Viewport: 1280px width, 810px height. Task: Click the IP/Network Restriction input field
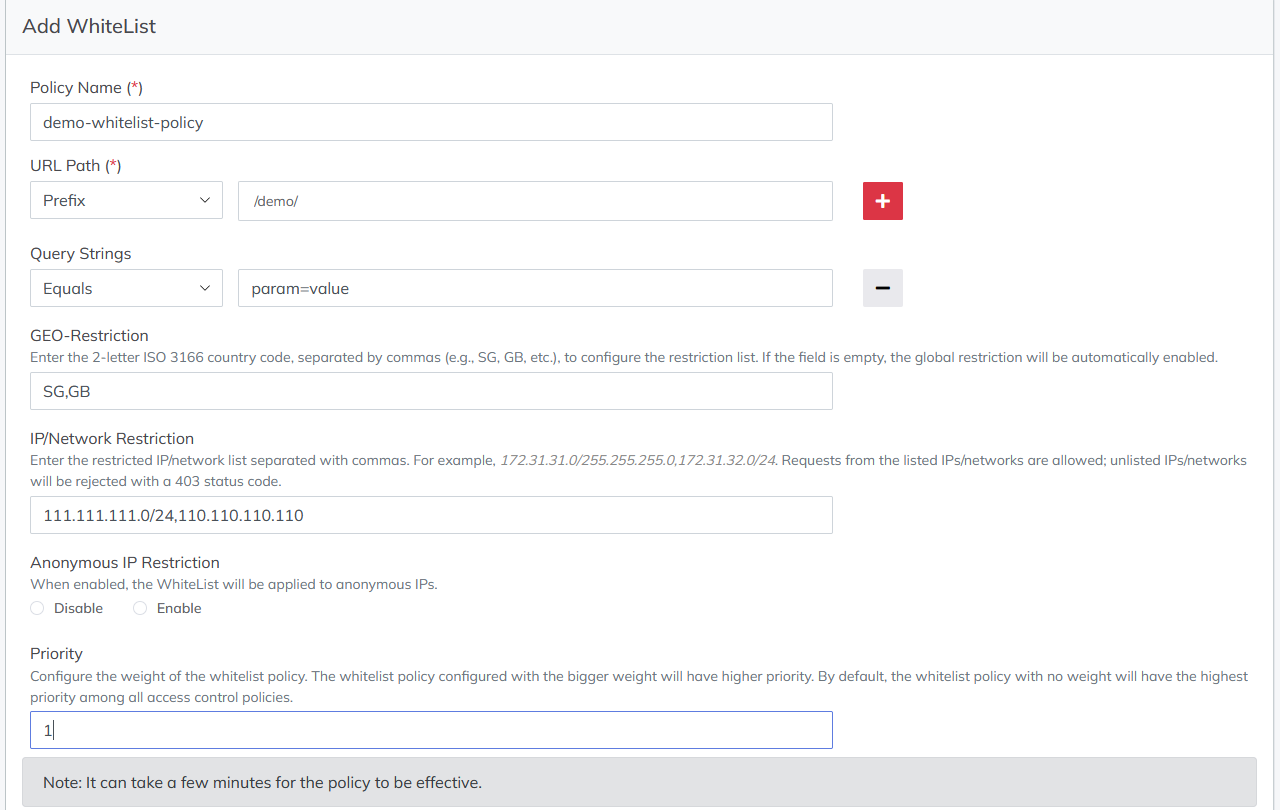click(x=431, y=515)
